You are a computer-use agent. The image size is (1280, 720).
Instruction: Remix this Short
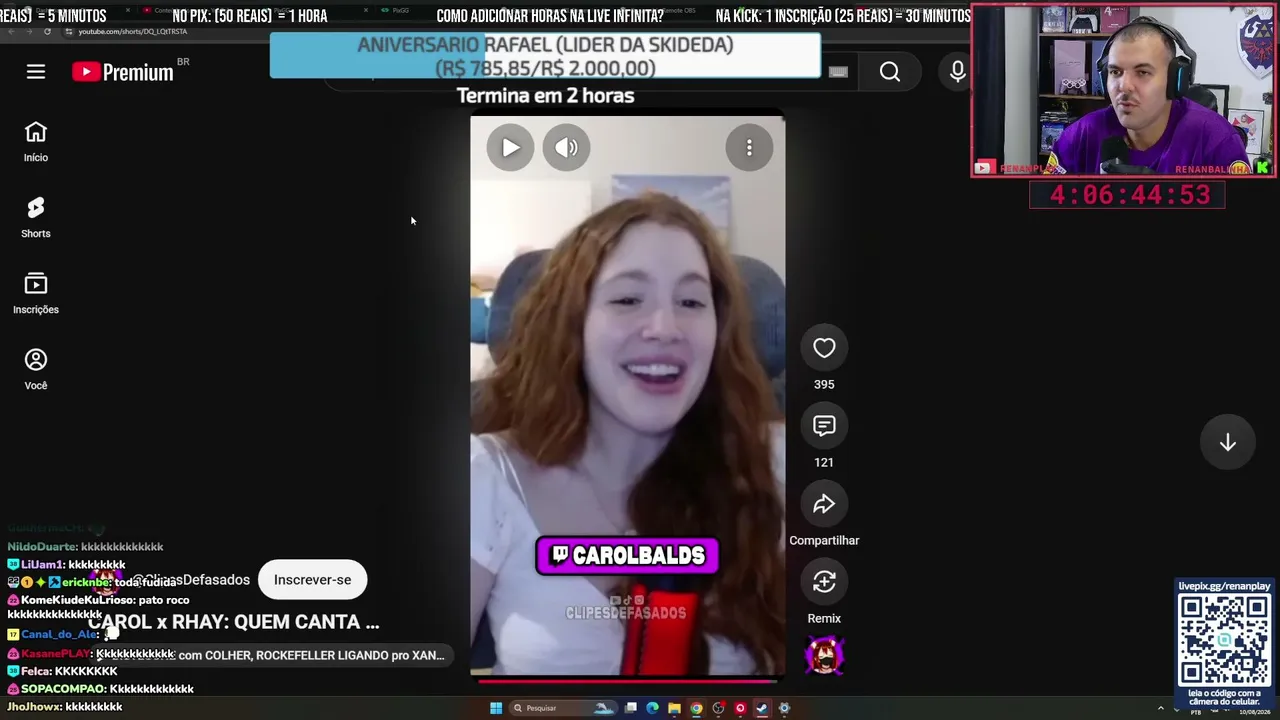pyautogui.click(x=824, y=582)
